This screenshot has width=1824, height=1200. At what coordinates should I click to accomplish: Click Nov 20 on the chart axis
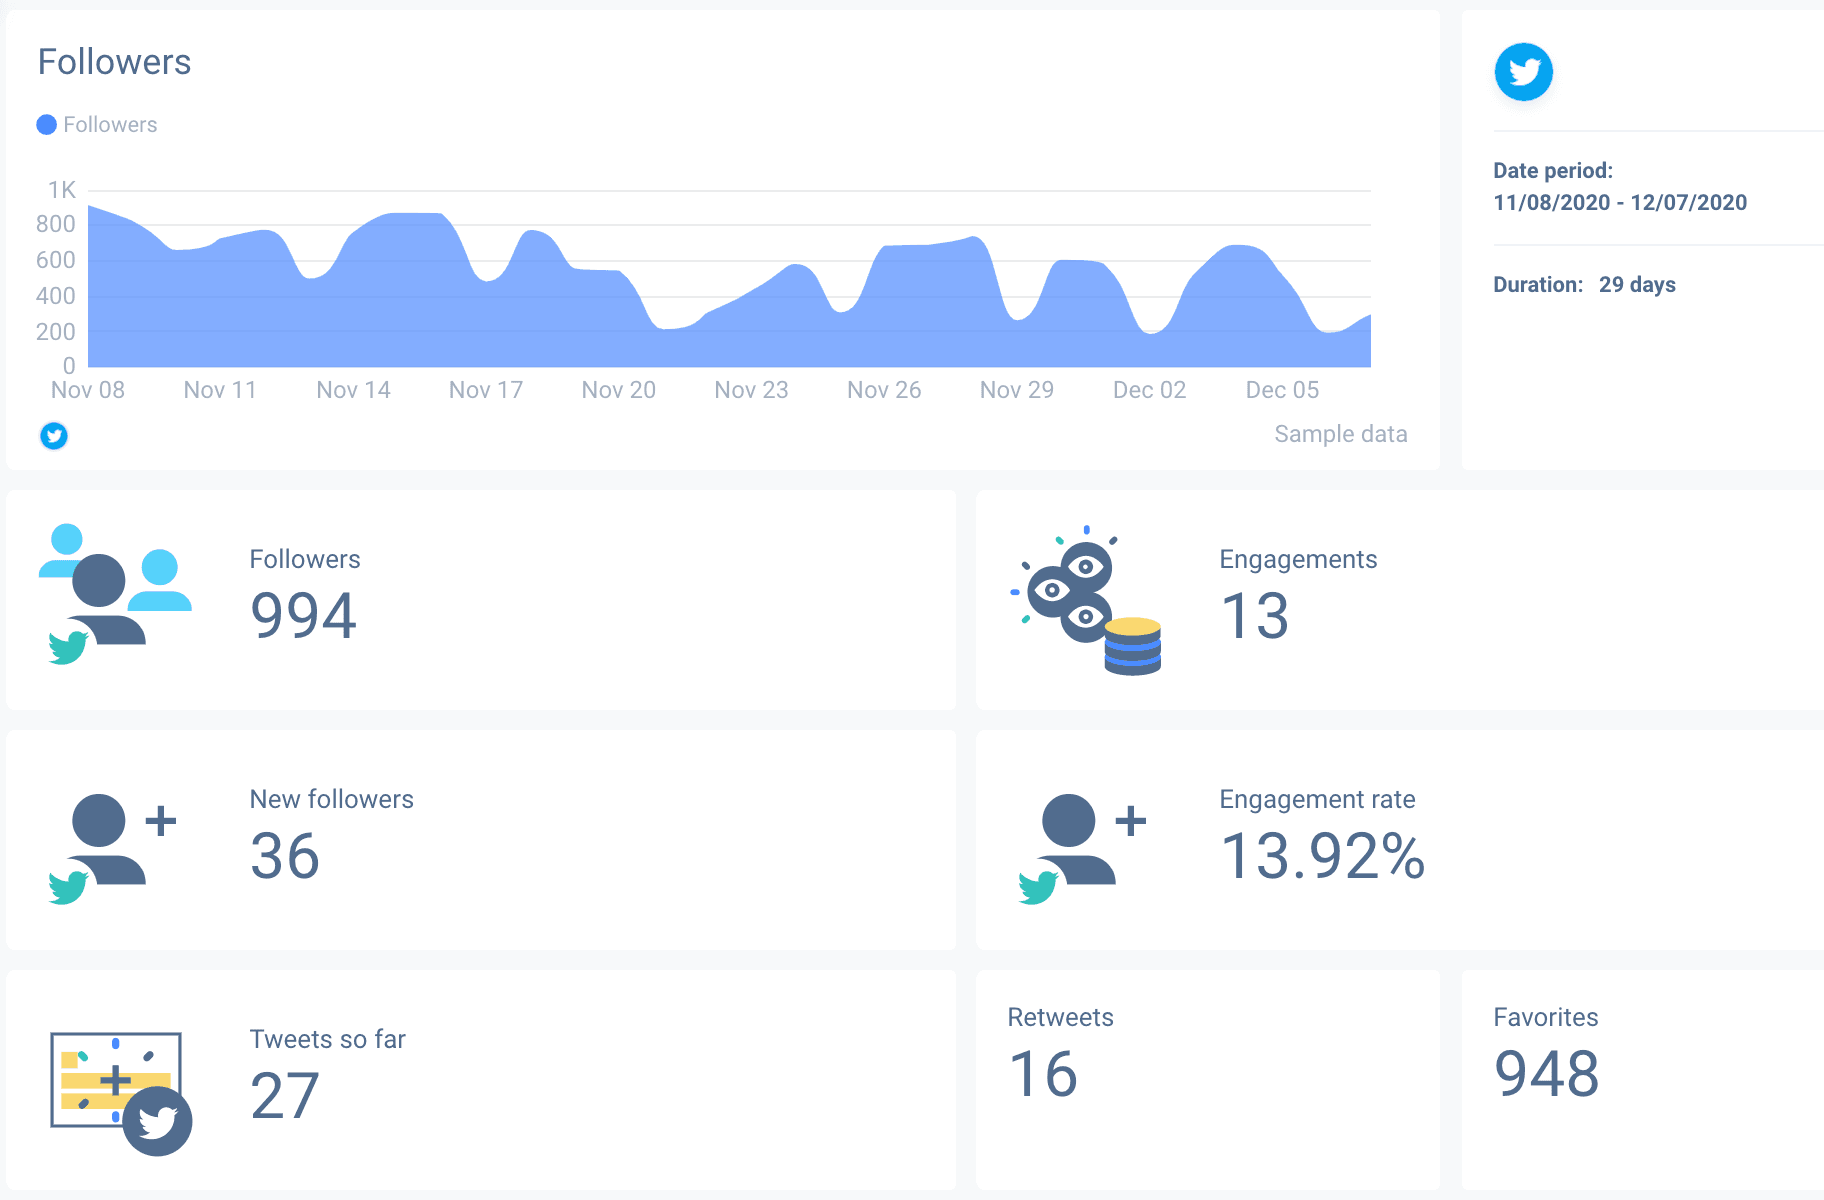(x=619, y=390)
